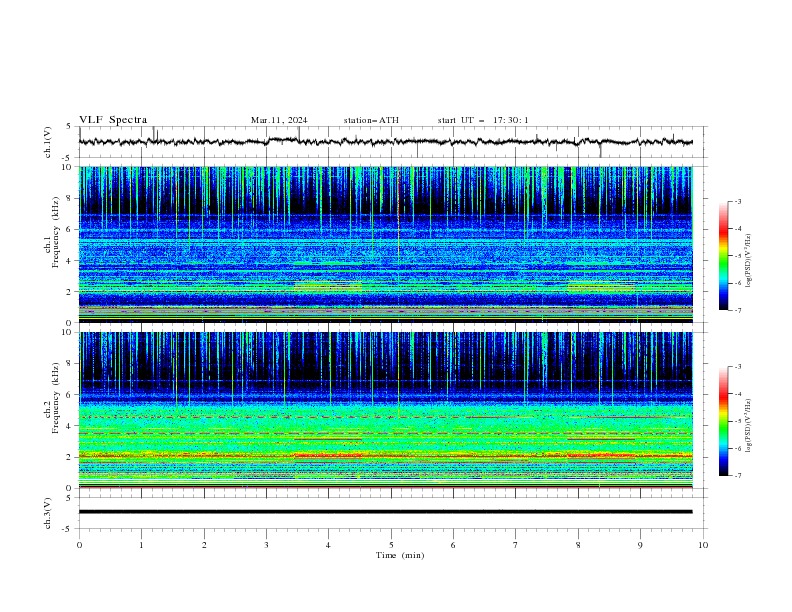Image resolution: width=792 pixels, height=612 pixels.
Task: Click time axis tick label "2"
Action: [x=204, y=545]
